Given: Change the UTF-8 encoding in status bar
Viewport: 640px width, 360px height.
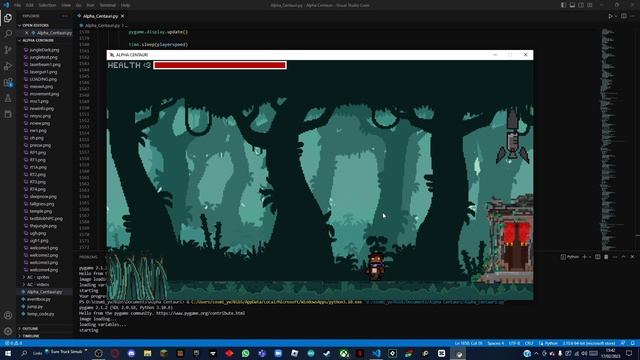Looking at the screenshot, I should 514,343.
